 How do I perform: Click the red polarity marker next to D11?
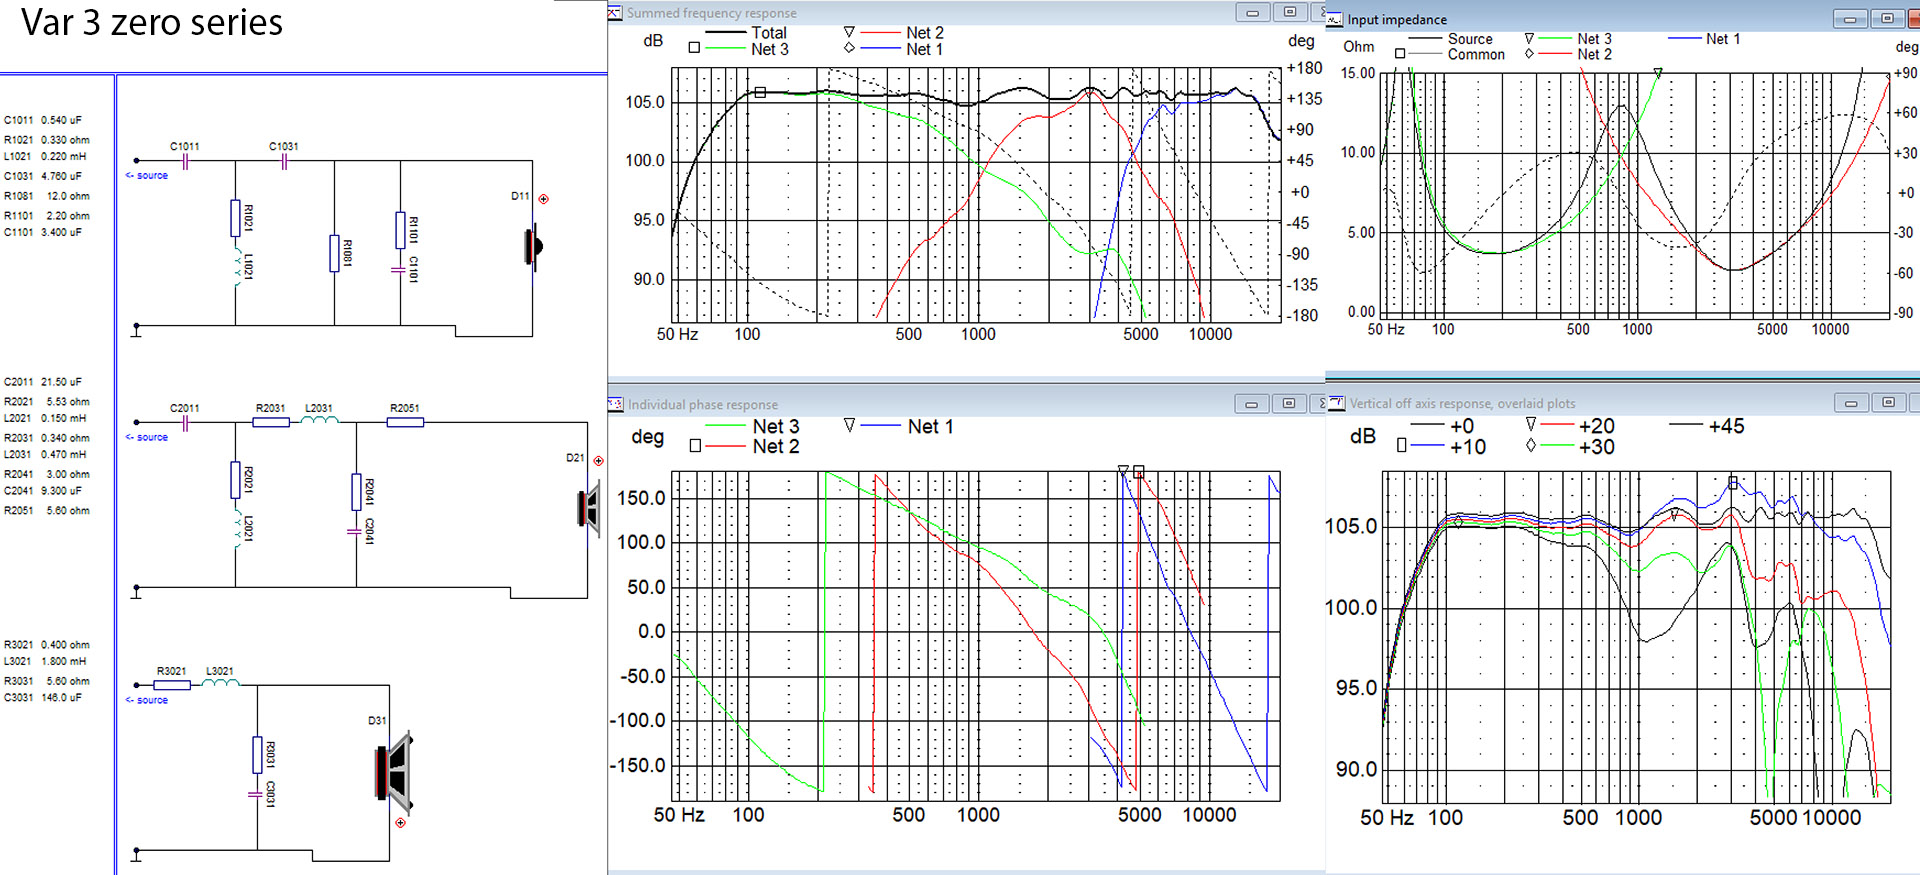tap(544, 199)
